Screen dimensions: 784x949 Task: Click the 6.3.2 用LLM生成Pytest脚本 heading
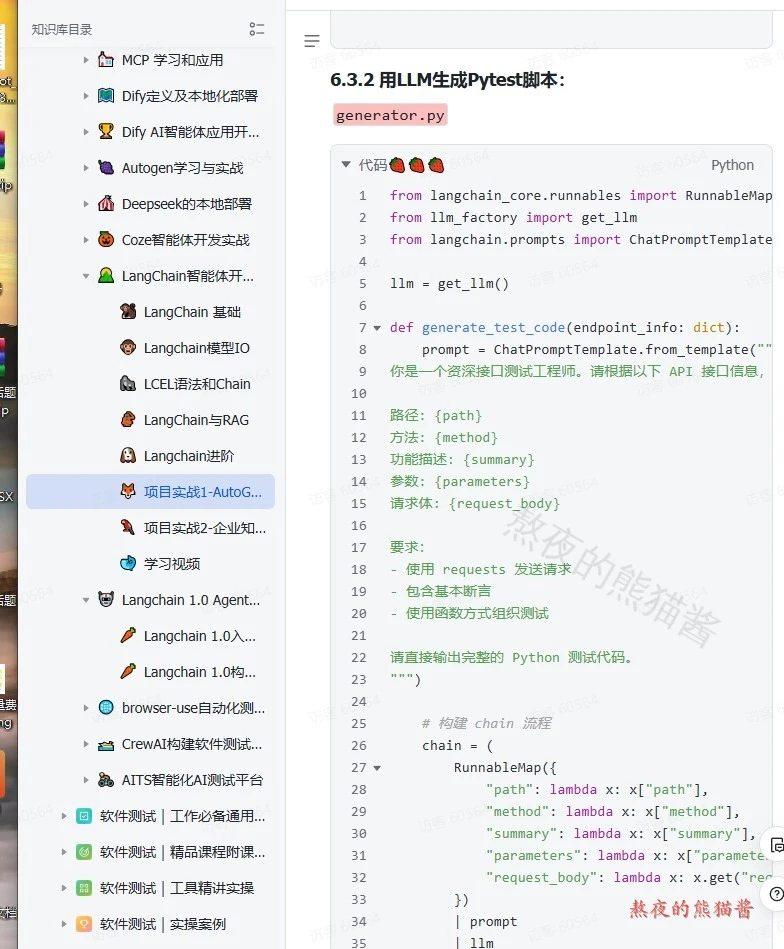pos(447,80)
